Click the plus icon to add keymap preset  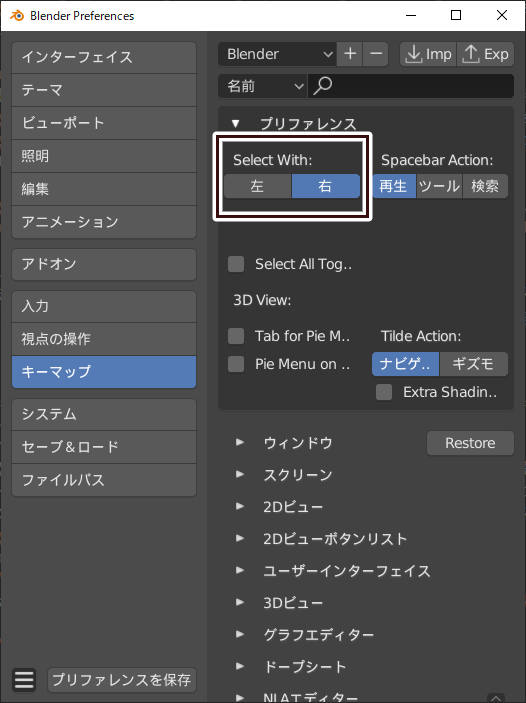point(350,54)
